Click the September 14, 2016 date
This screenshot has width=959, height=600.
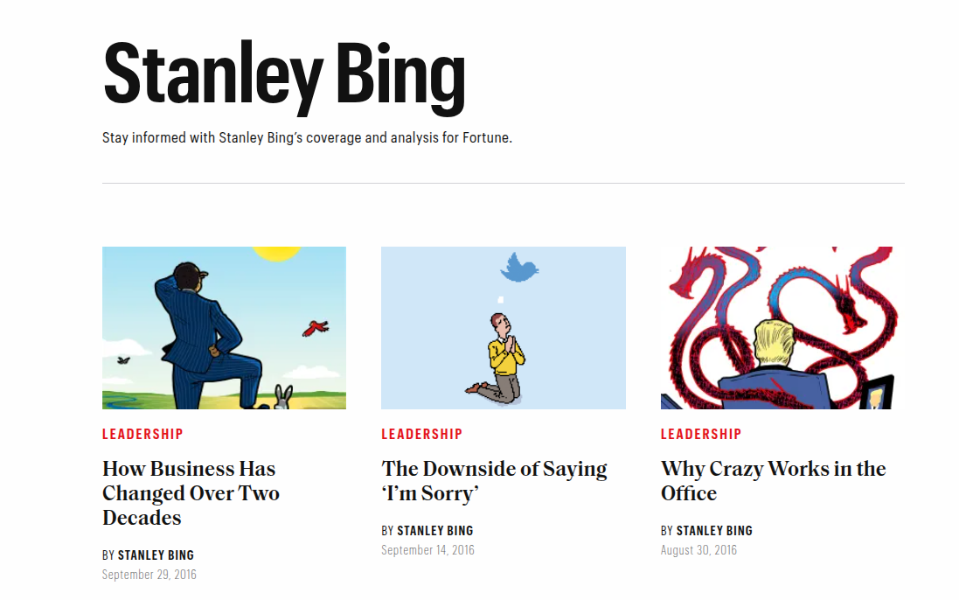click(428, 550)
